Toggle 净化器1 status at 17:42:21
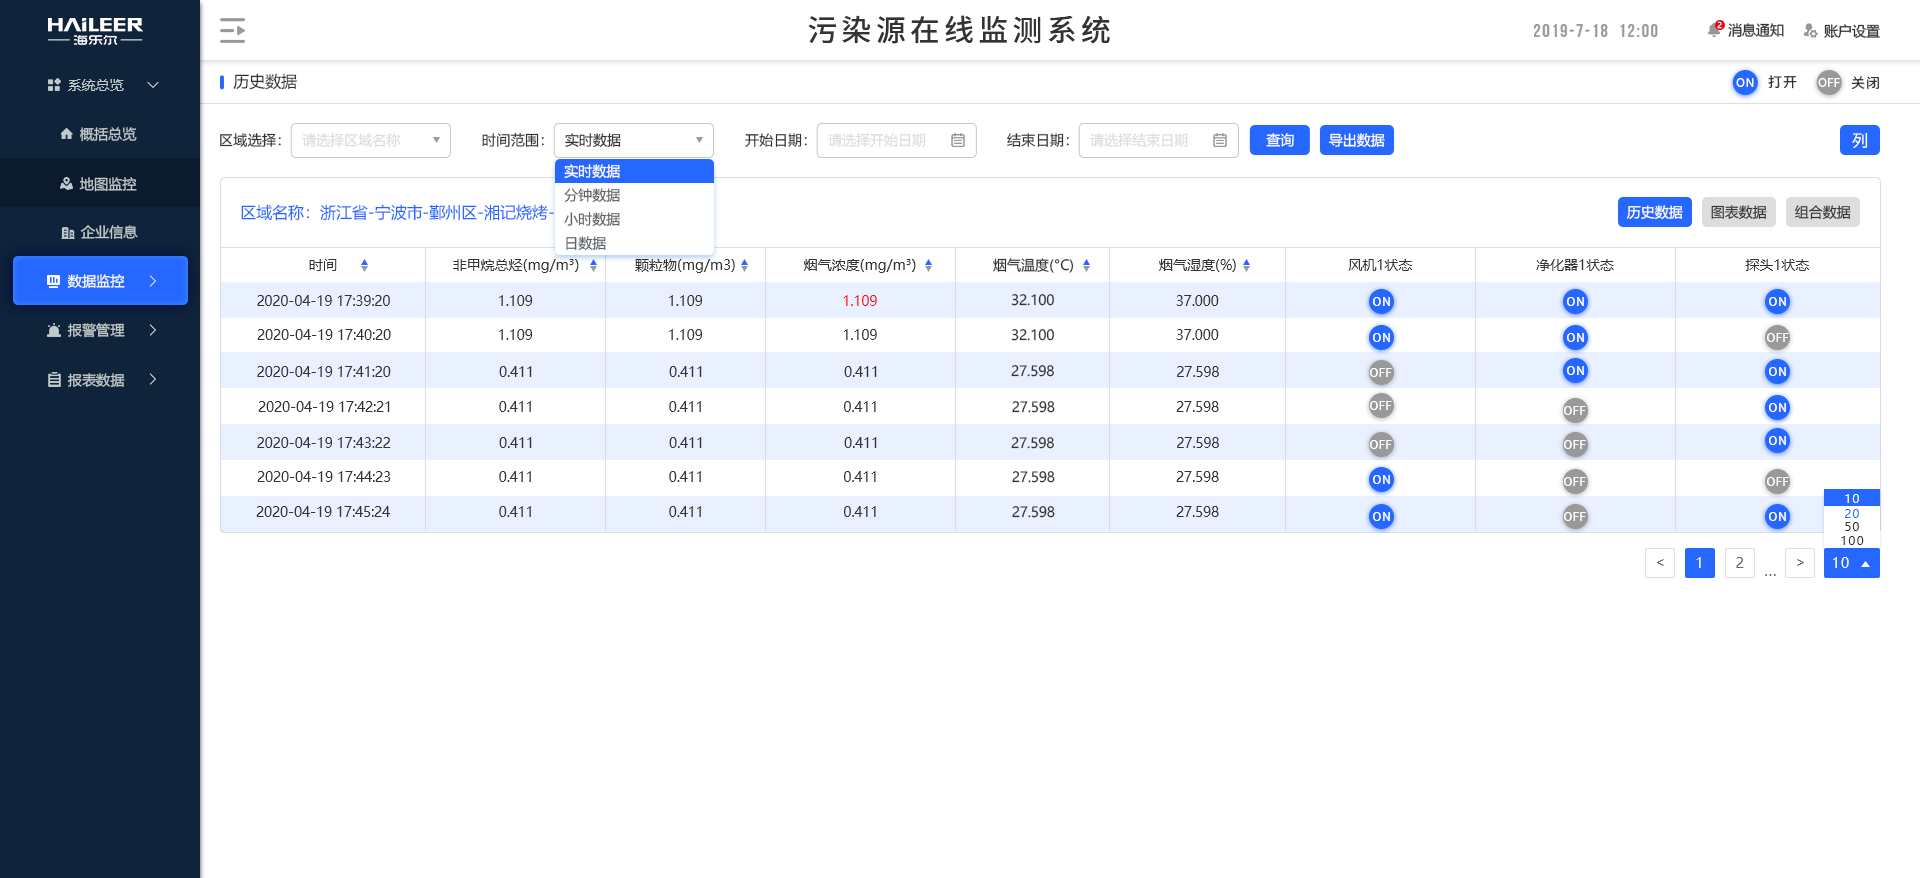 coord(1575,410)
